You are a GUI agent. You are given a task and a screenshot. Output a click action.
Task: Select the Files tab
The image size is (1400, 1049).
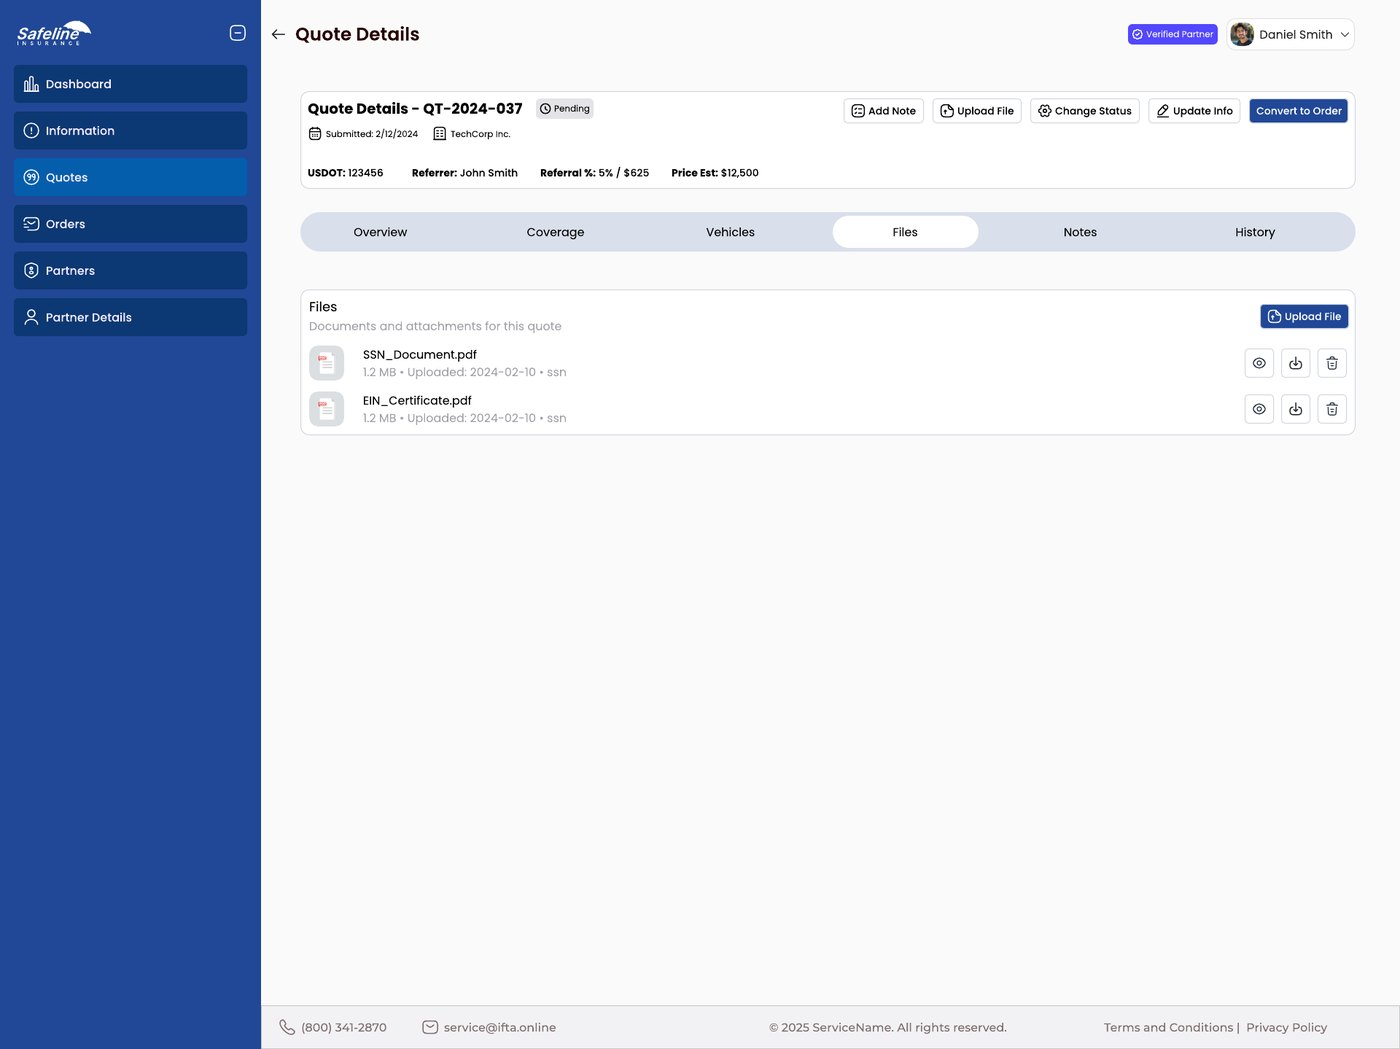[905, 232]
